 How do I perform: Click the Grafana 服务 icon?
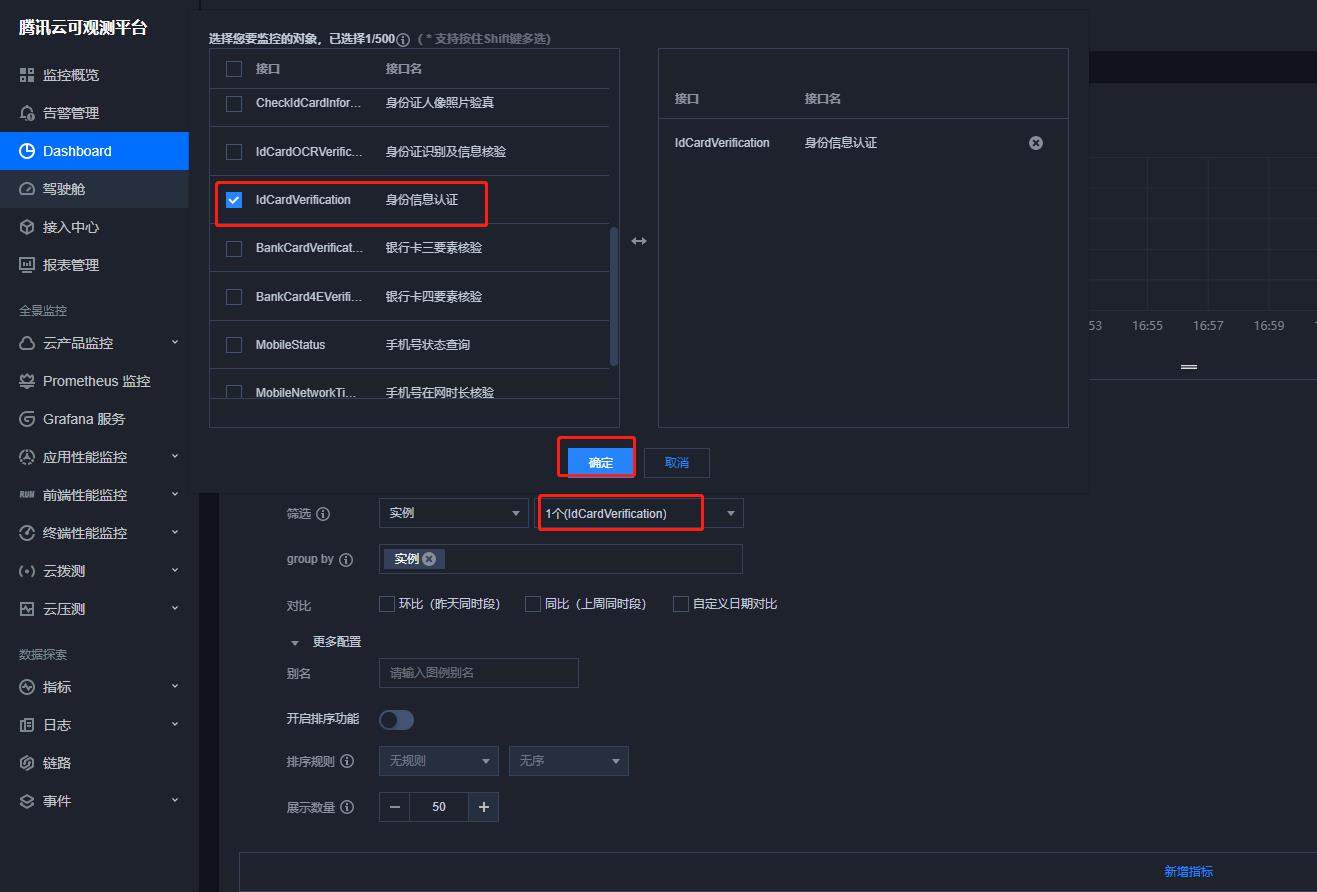click(27, 419)
